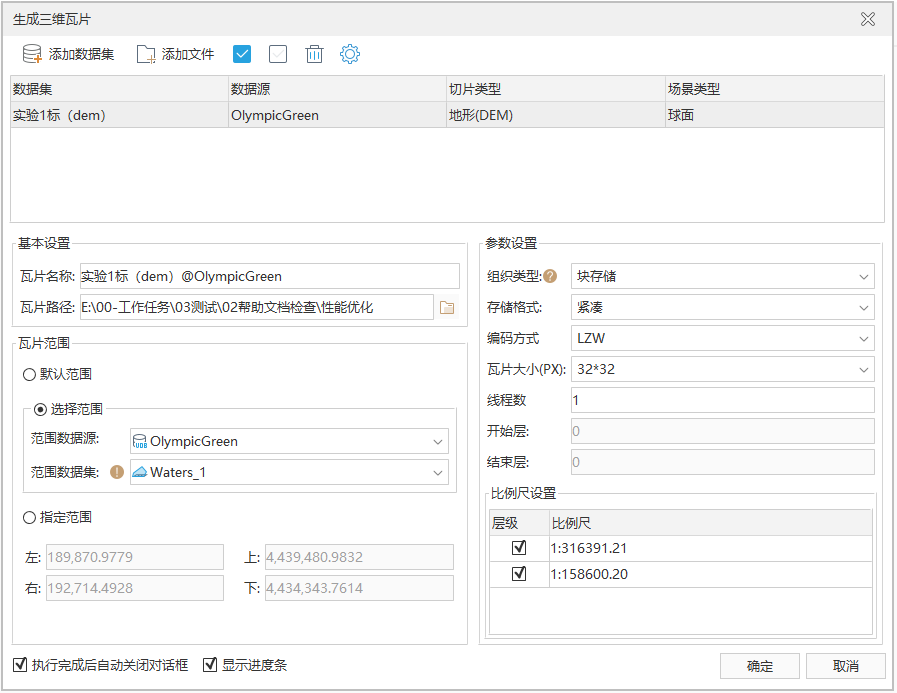This screenshot has width=897, height=693.
Task: Click the 确定 button
Action: tap(759, 666)
